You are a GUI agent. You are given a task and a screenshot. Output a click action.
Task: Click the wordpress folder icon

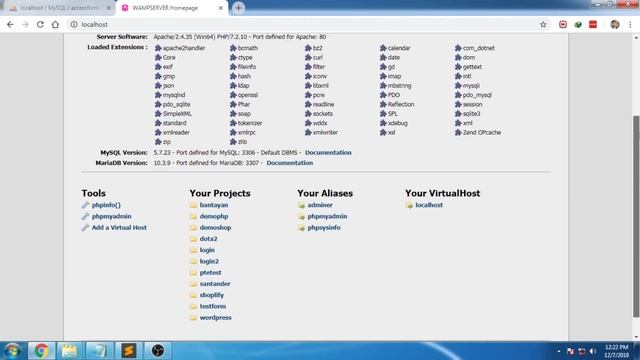pyautogui.click(x=193, y=317)
